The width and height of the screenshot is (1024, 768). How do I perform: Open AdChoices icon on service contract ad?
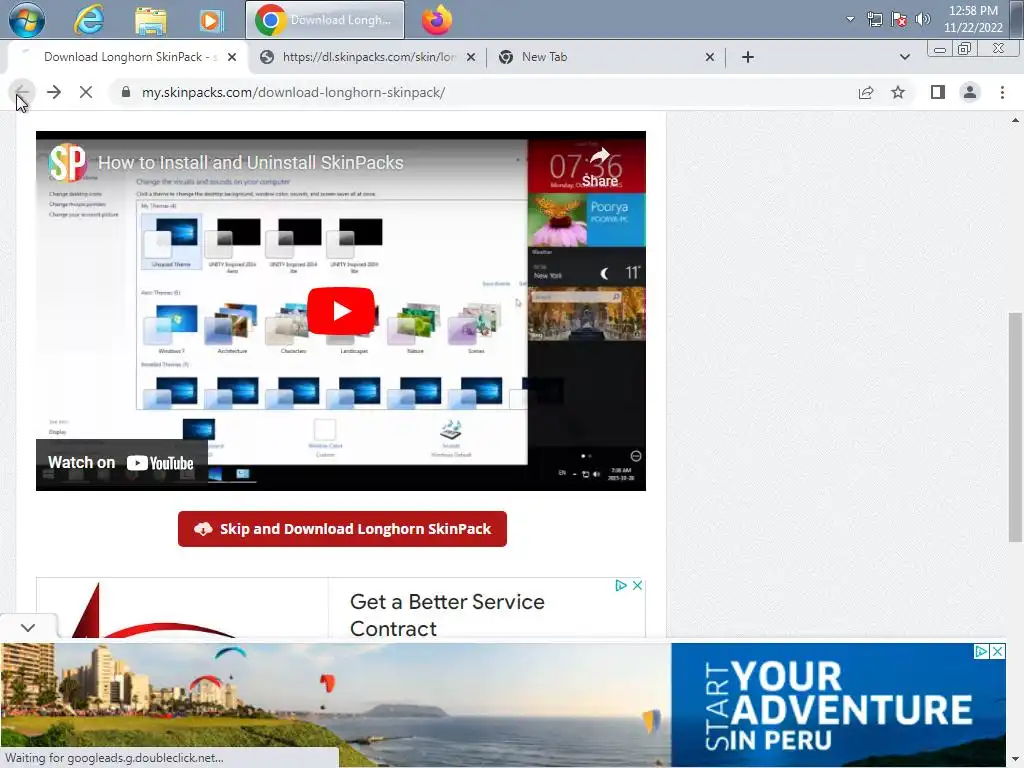pyautogui.click(x=621, y=586)
